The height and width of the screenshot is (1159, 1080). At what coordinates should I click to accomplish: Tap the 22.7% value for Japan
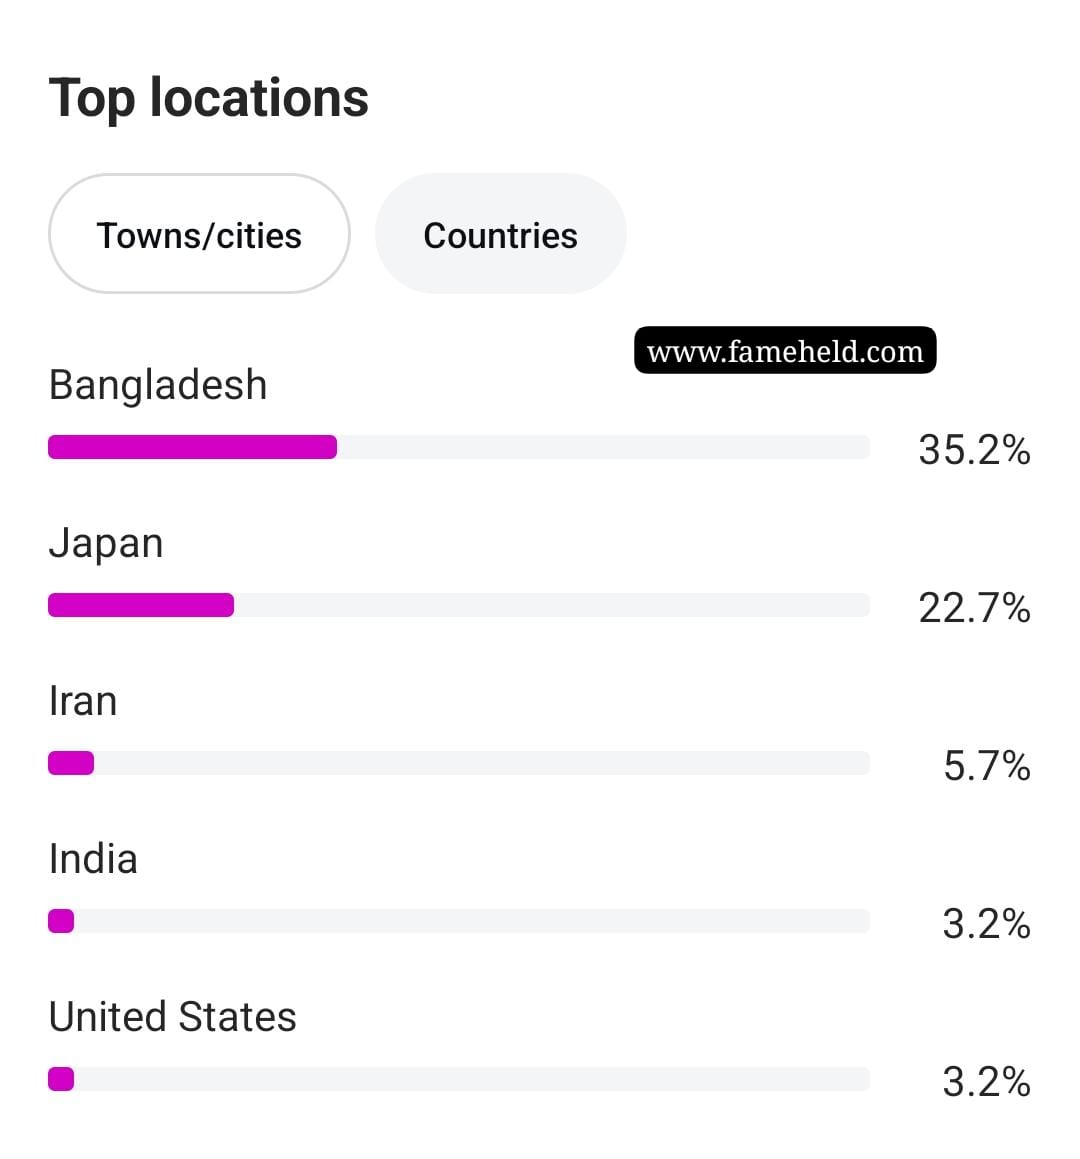(974, 608)
